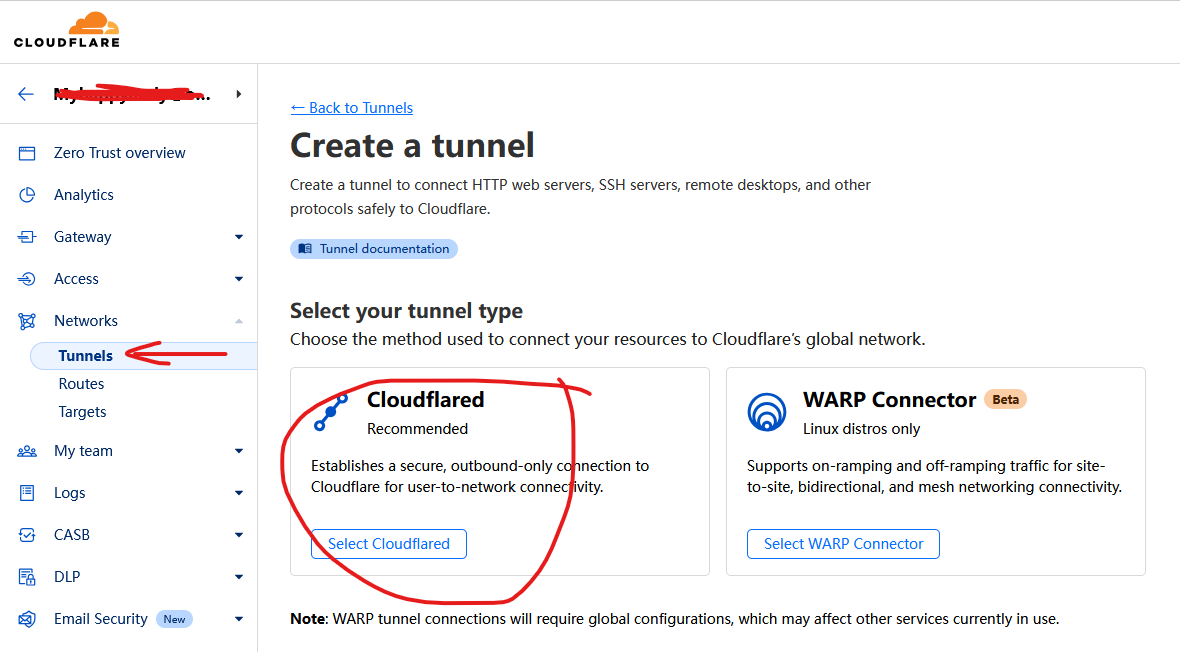Image resolution: width=1180 pixels, height=652 pixels.
Task: Expand the CASB menu arrow
Action: (x=239, y=535)
